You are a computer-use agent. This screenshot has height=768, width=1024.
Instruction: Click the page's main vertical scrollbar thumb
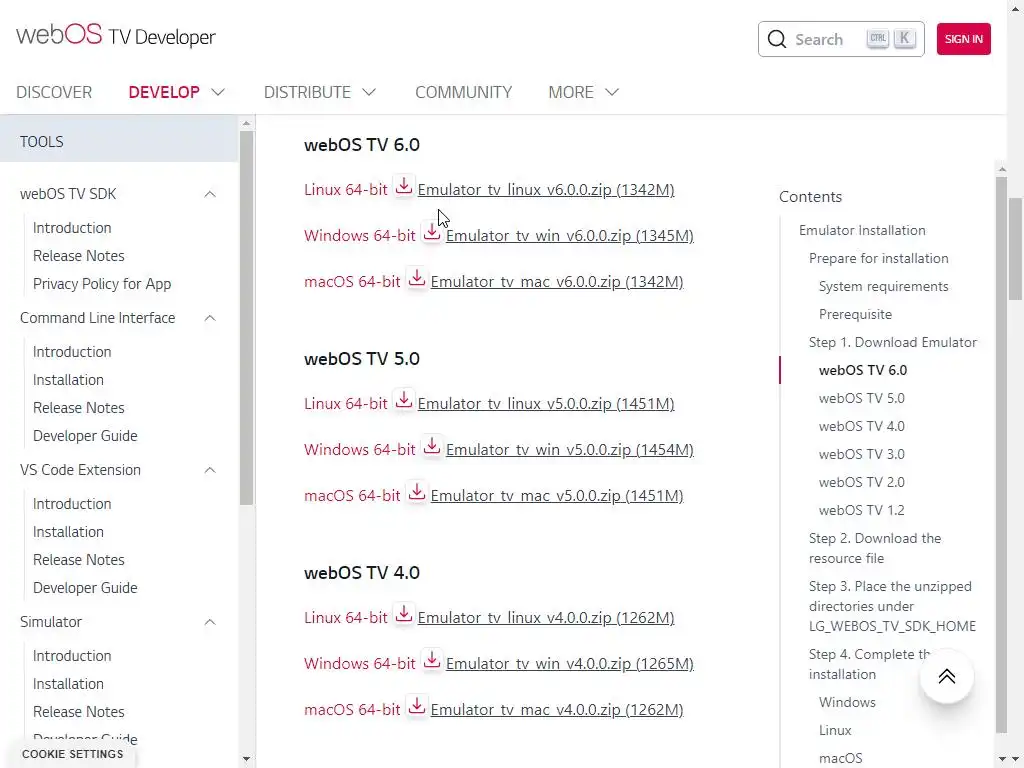(1016, 248)
